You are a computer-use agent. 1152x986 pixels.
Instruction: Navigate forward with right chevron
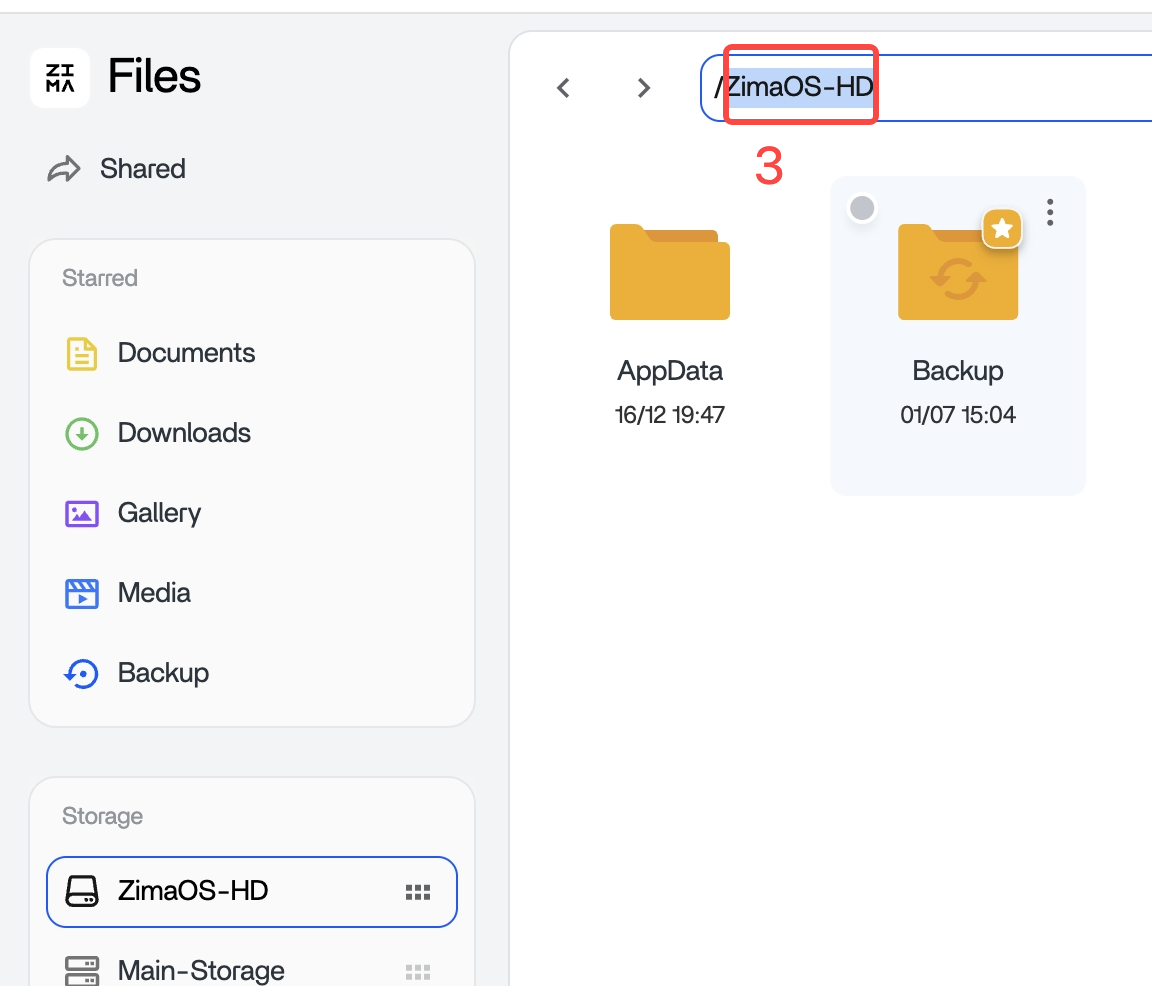[x=644, y=88]
